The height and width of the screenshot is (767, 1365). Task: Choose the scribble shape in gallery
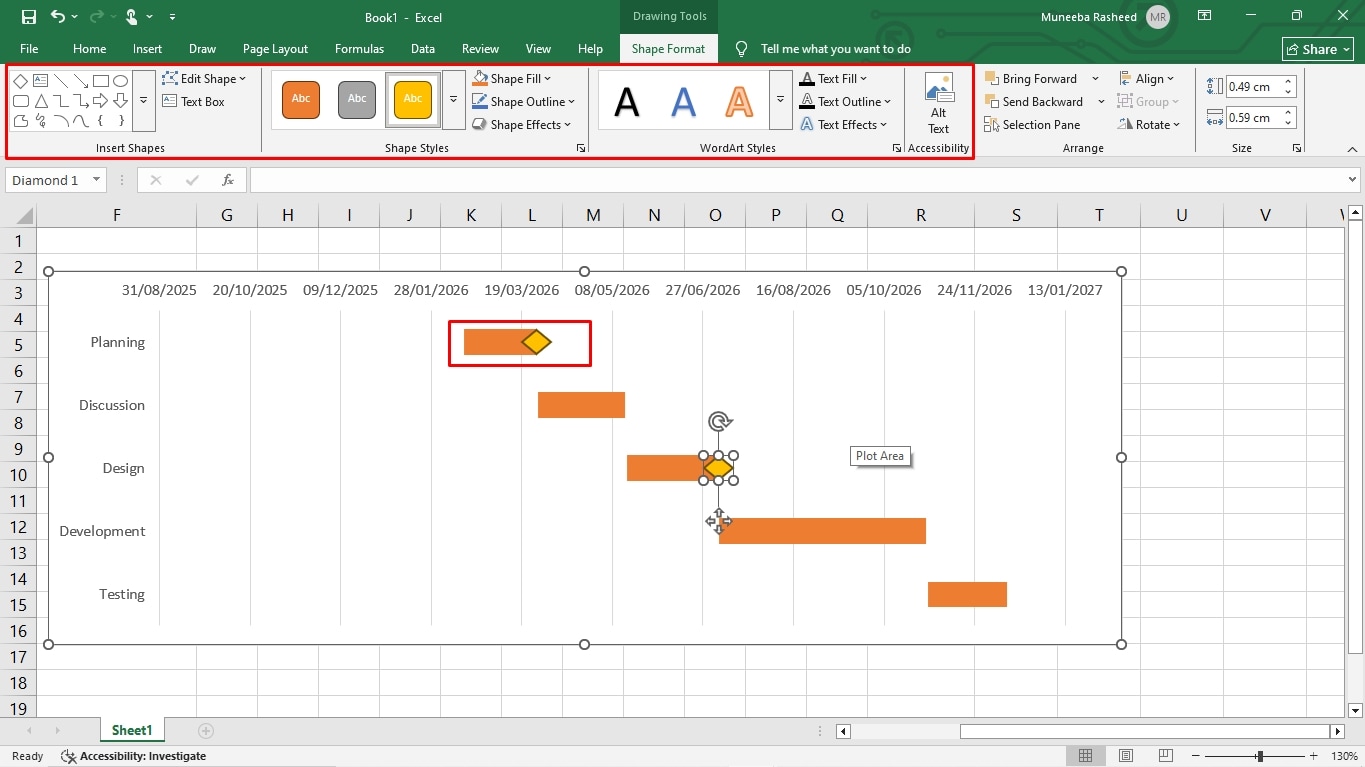pos(41,121)
